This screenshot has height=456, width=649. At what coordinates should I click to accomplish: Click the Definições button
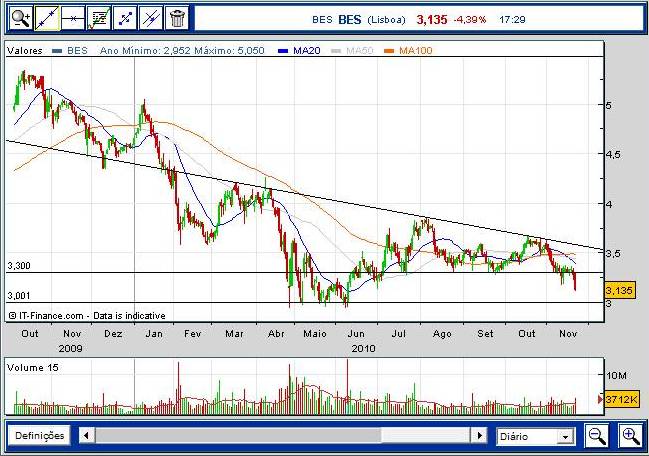pos(39,436)
